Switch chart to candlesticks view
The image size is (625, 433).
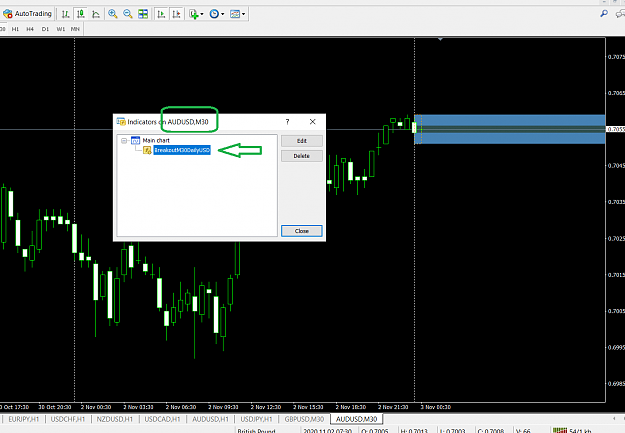coord(81,14)
